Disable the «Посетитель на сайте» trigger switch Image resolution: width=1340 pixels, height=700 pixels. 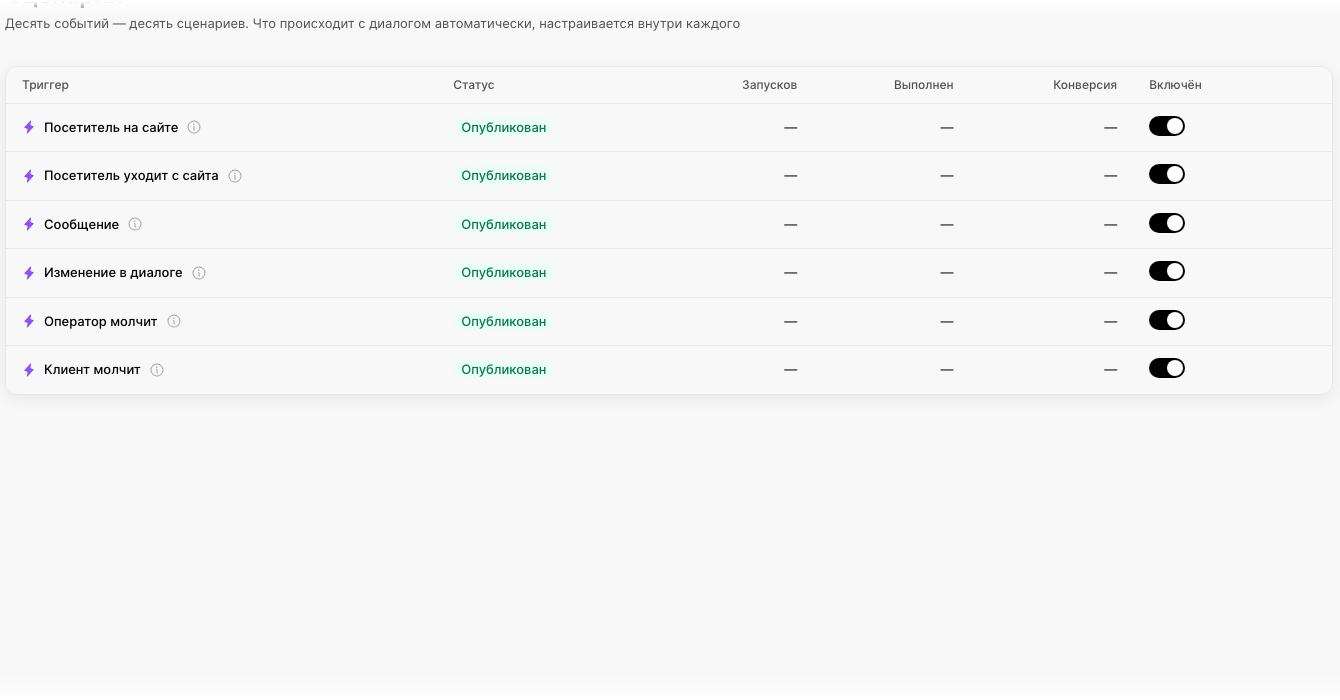[1167, 126]
